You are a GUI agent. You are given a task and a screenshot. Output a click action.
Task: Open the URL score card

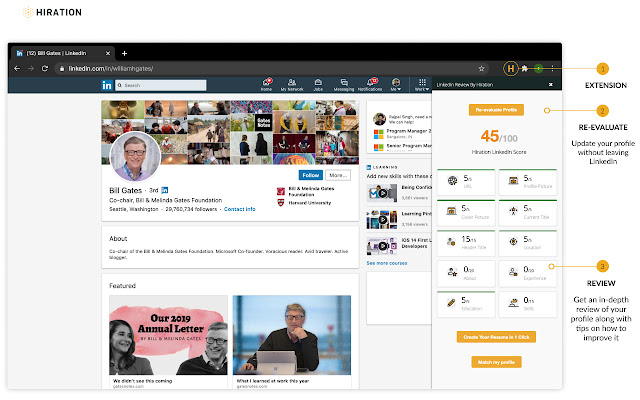click(x=466, y=182)
